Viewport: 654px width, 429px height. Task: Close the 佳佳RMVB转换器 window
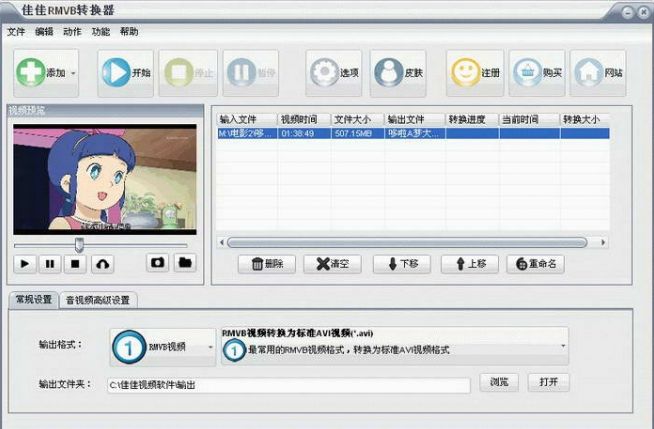tap(644, 13)
